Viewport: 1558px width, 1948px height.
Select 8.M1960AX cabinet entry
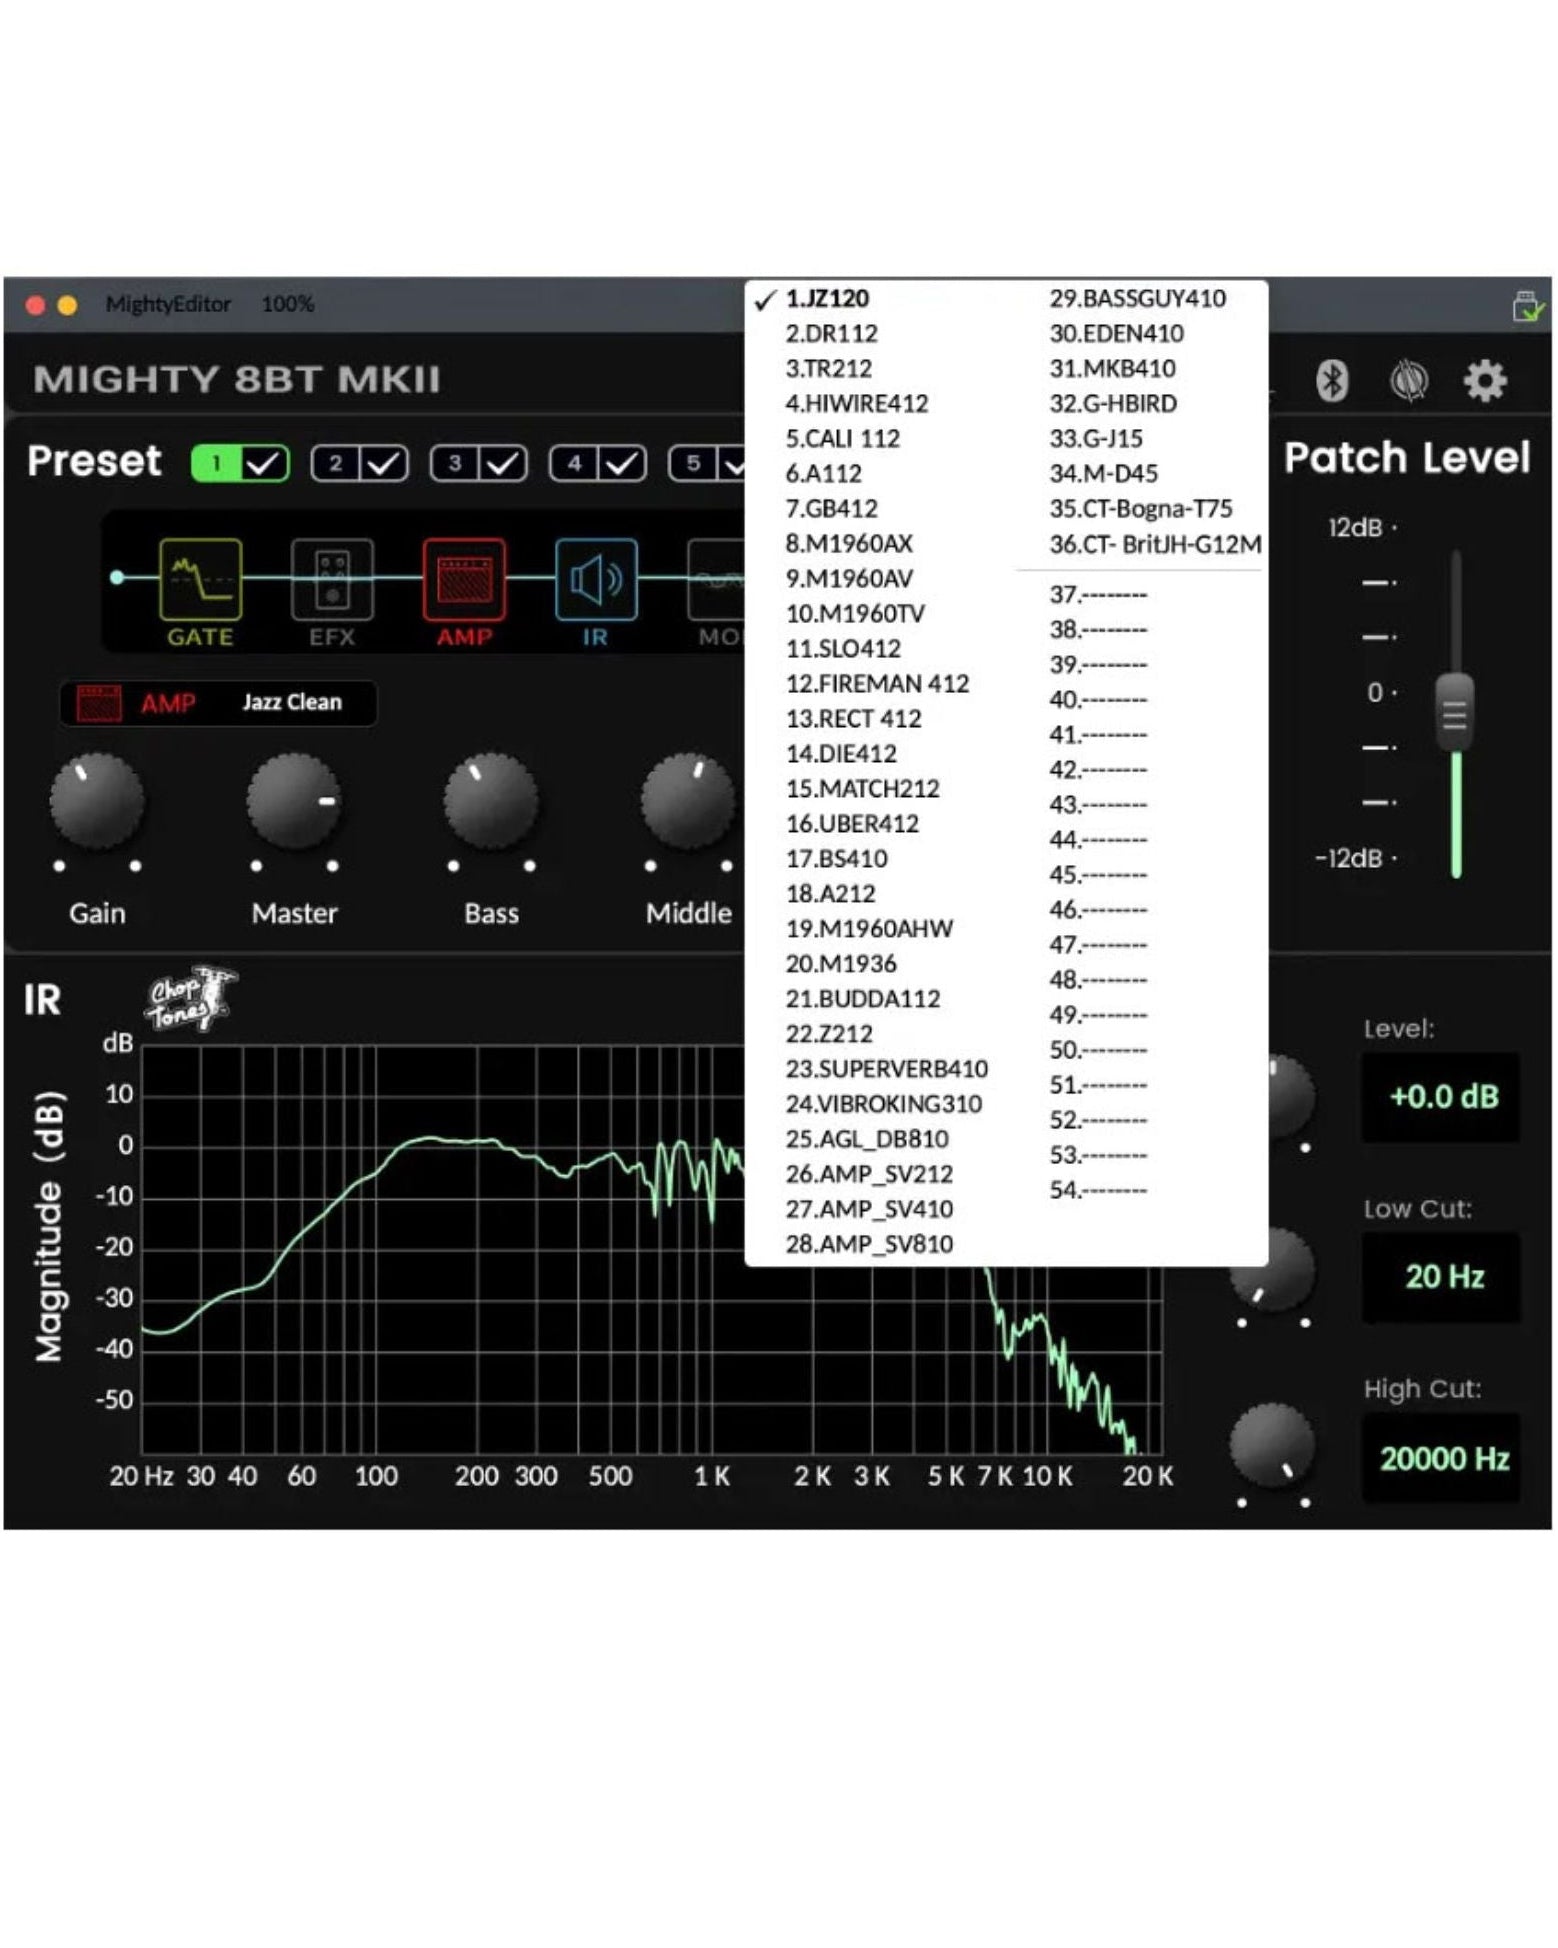[849, 544]
